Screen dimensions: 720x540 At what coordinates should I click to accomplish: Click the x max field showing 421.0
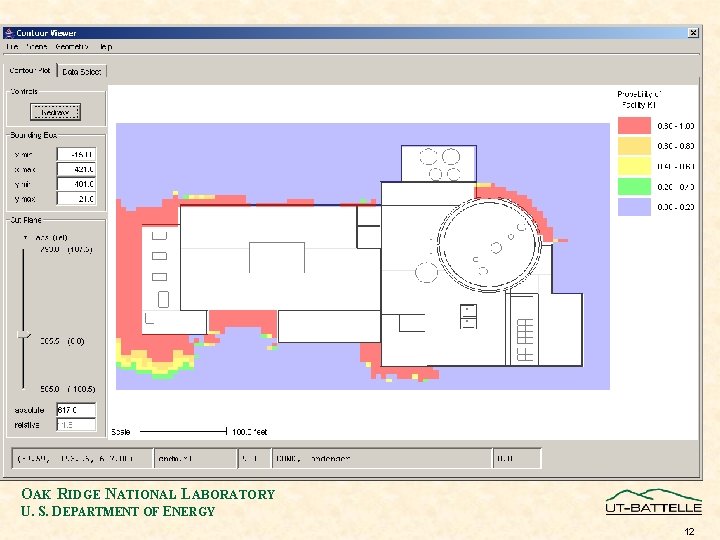coord(76,169)
